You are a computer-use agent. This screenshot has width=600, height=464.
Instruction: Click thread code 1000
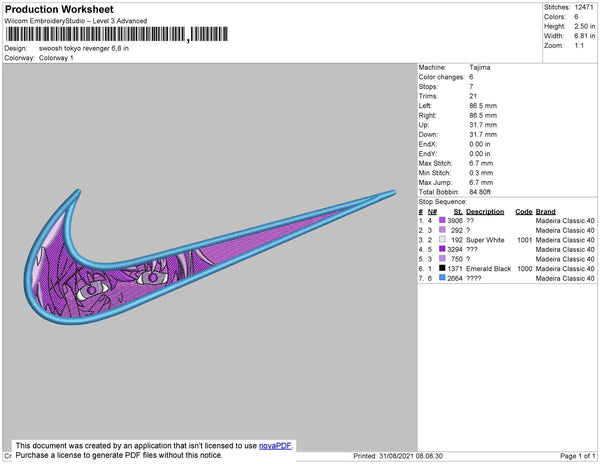[x=525, y=269]
